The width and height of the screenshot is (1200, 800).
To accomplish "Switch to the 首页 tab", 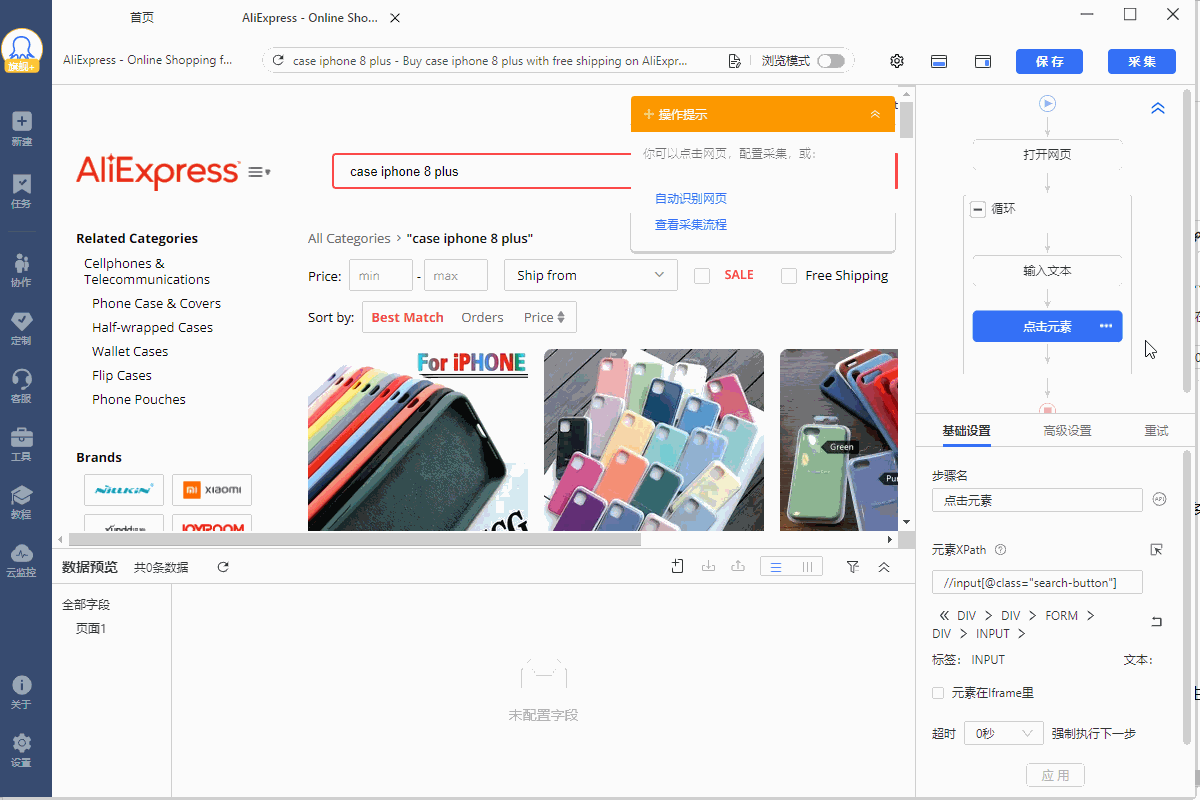I will point(142,18).
